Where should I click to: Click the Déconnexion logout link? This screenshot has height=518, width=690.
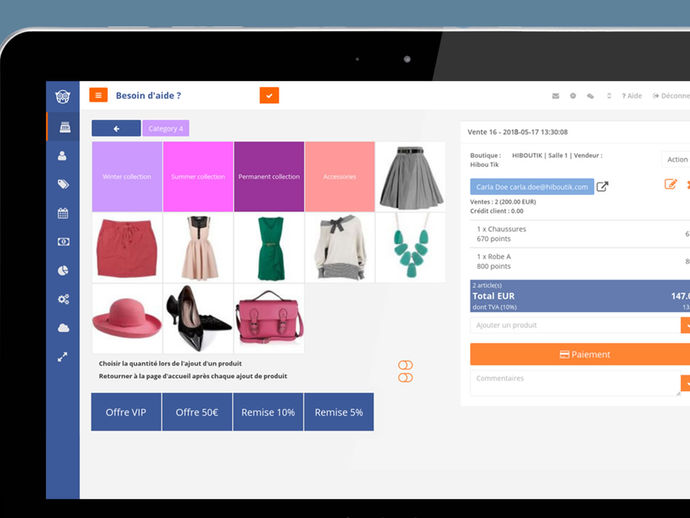coord(671,96)
